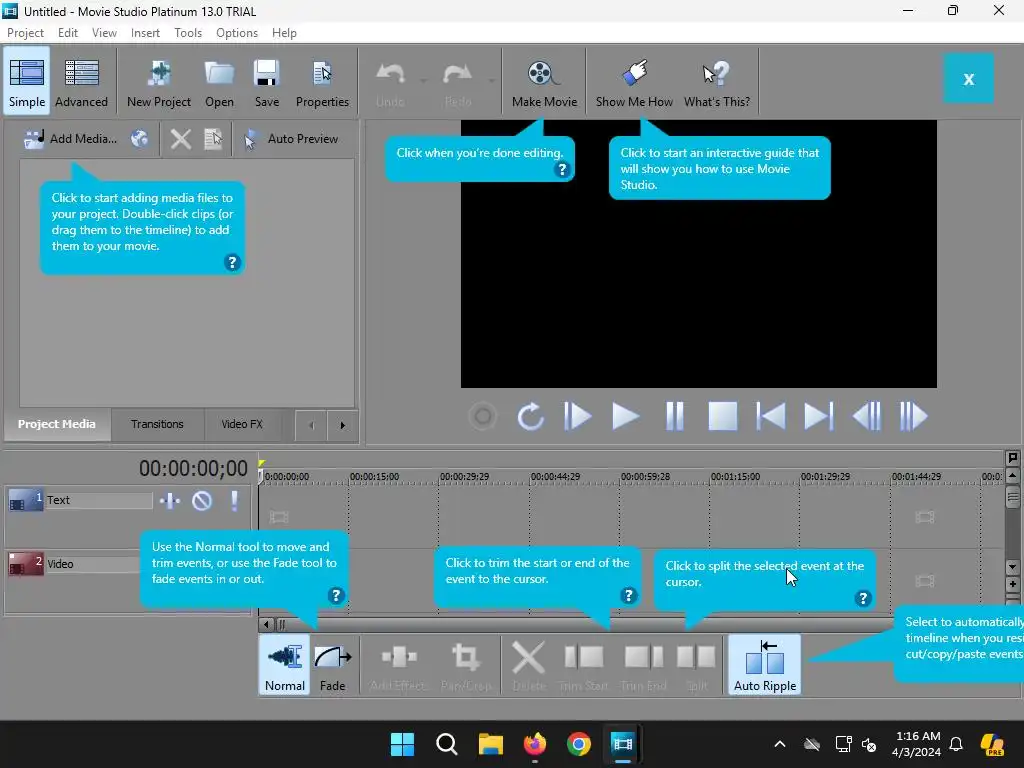Click the Get Media from web globe icon
This screenshot has height=768, width=1024.
pyautogui.click(x=139, y=138)
